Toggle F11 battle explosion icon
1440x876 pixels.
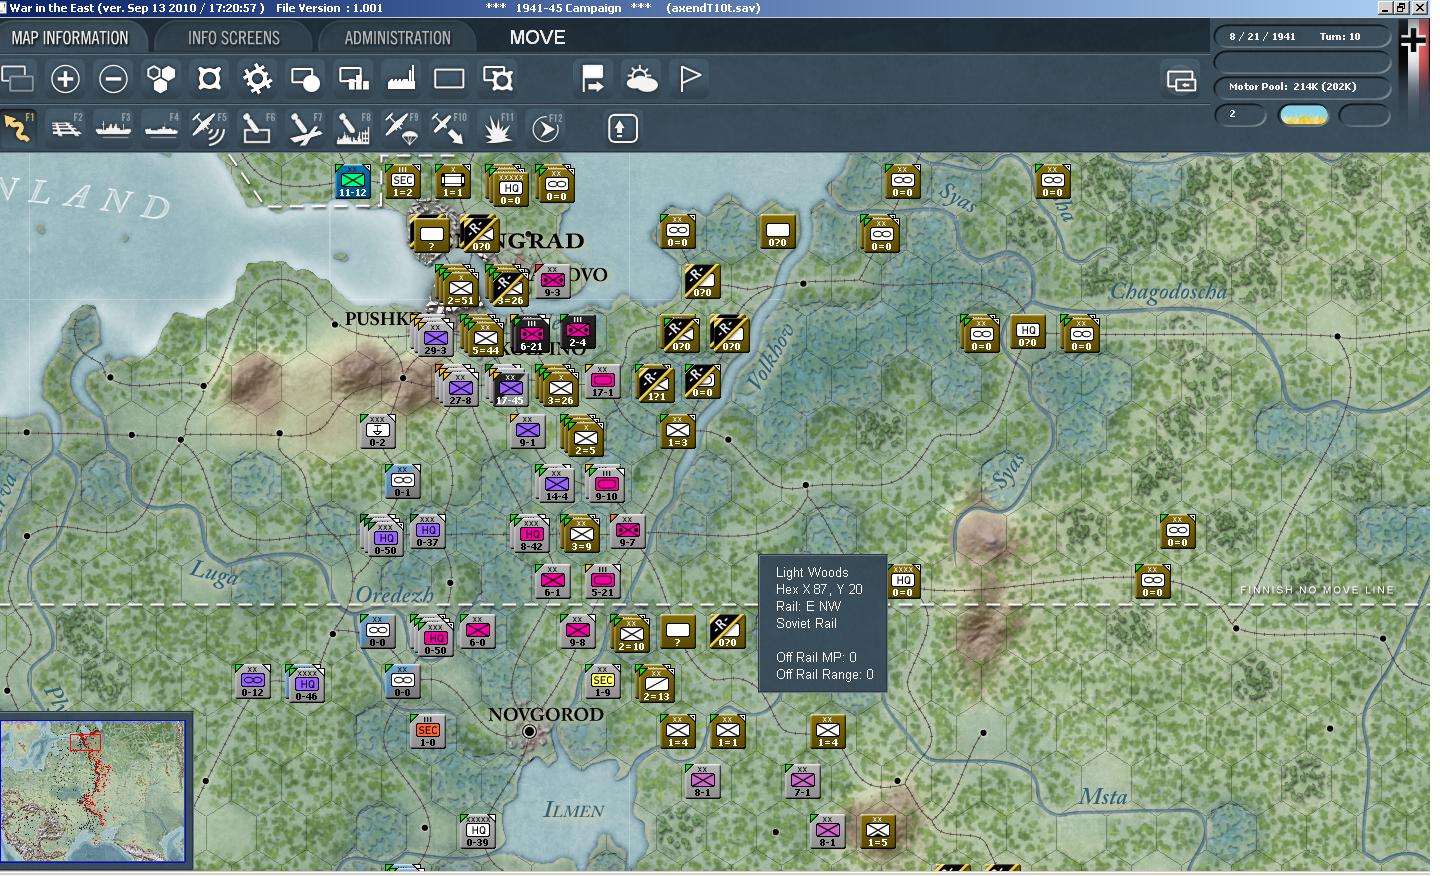498,128
